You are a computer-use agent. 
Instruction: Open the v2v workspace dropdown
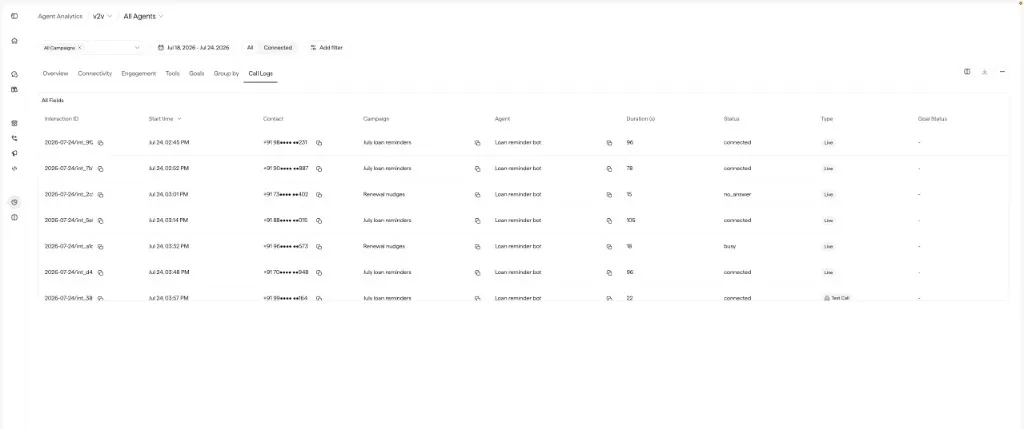[x=103, y=16]
